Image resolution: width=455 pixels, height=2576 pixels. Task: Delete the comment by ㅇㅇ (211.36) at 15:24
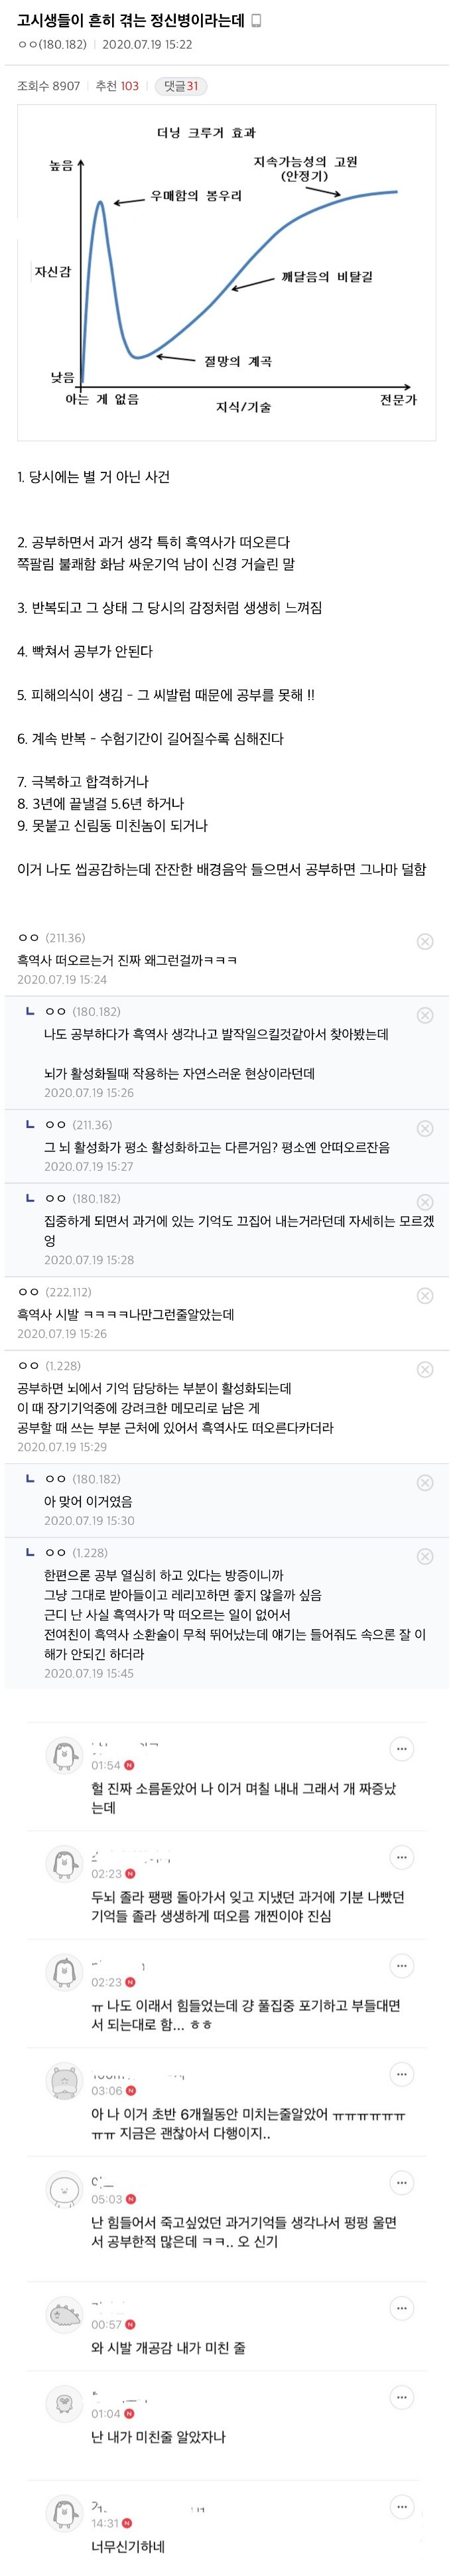424,941
